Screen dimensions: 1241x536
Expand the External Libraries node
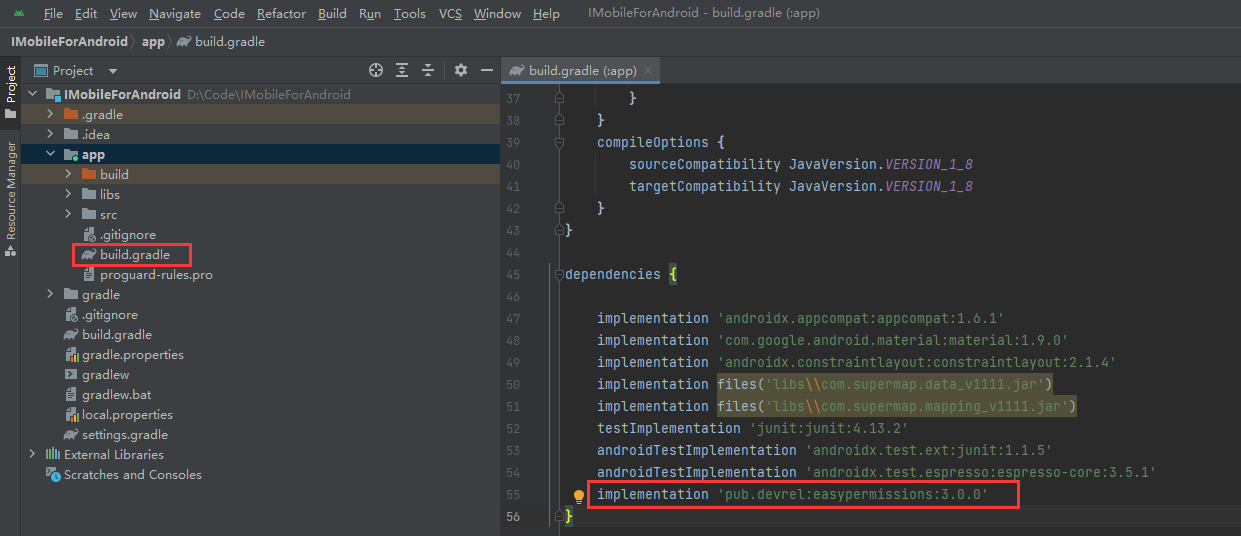[33, 455]
